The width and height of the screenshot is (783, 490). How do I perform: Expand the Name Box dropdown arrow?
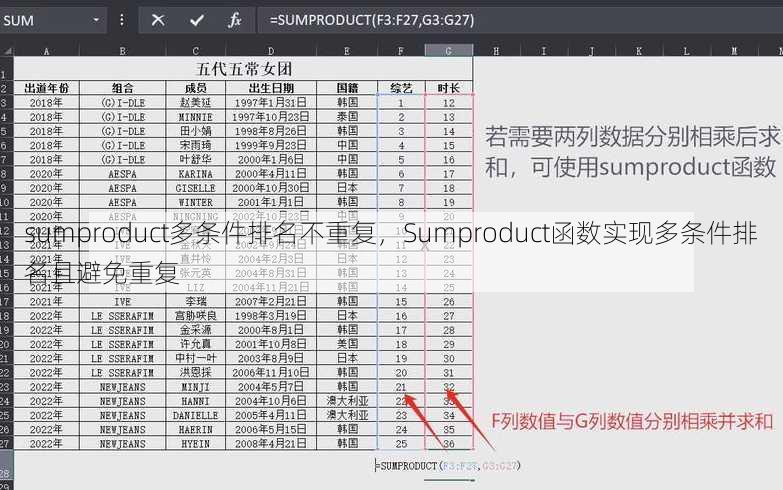point(96,20)
